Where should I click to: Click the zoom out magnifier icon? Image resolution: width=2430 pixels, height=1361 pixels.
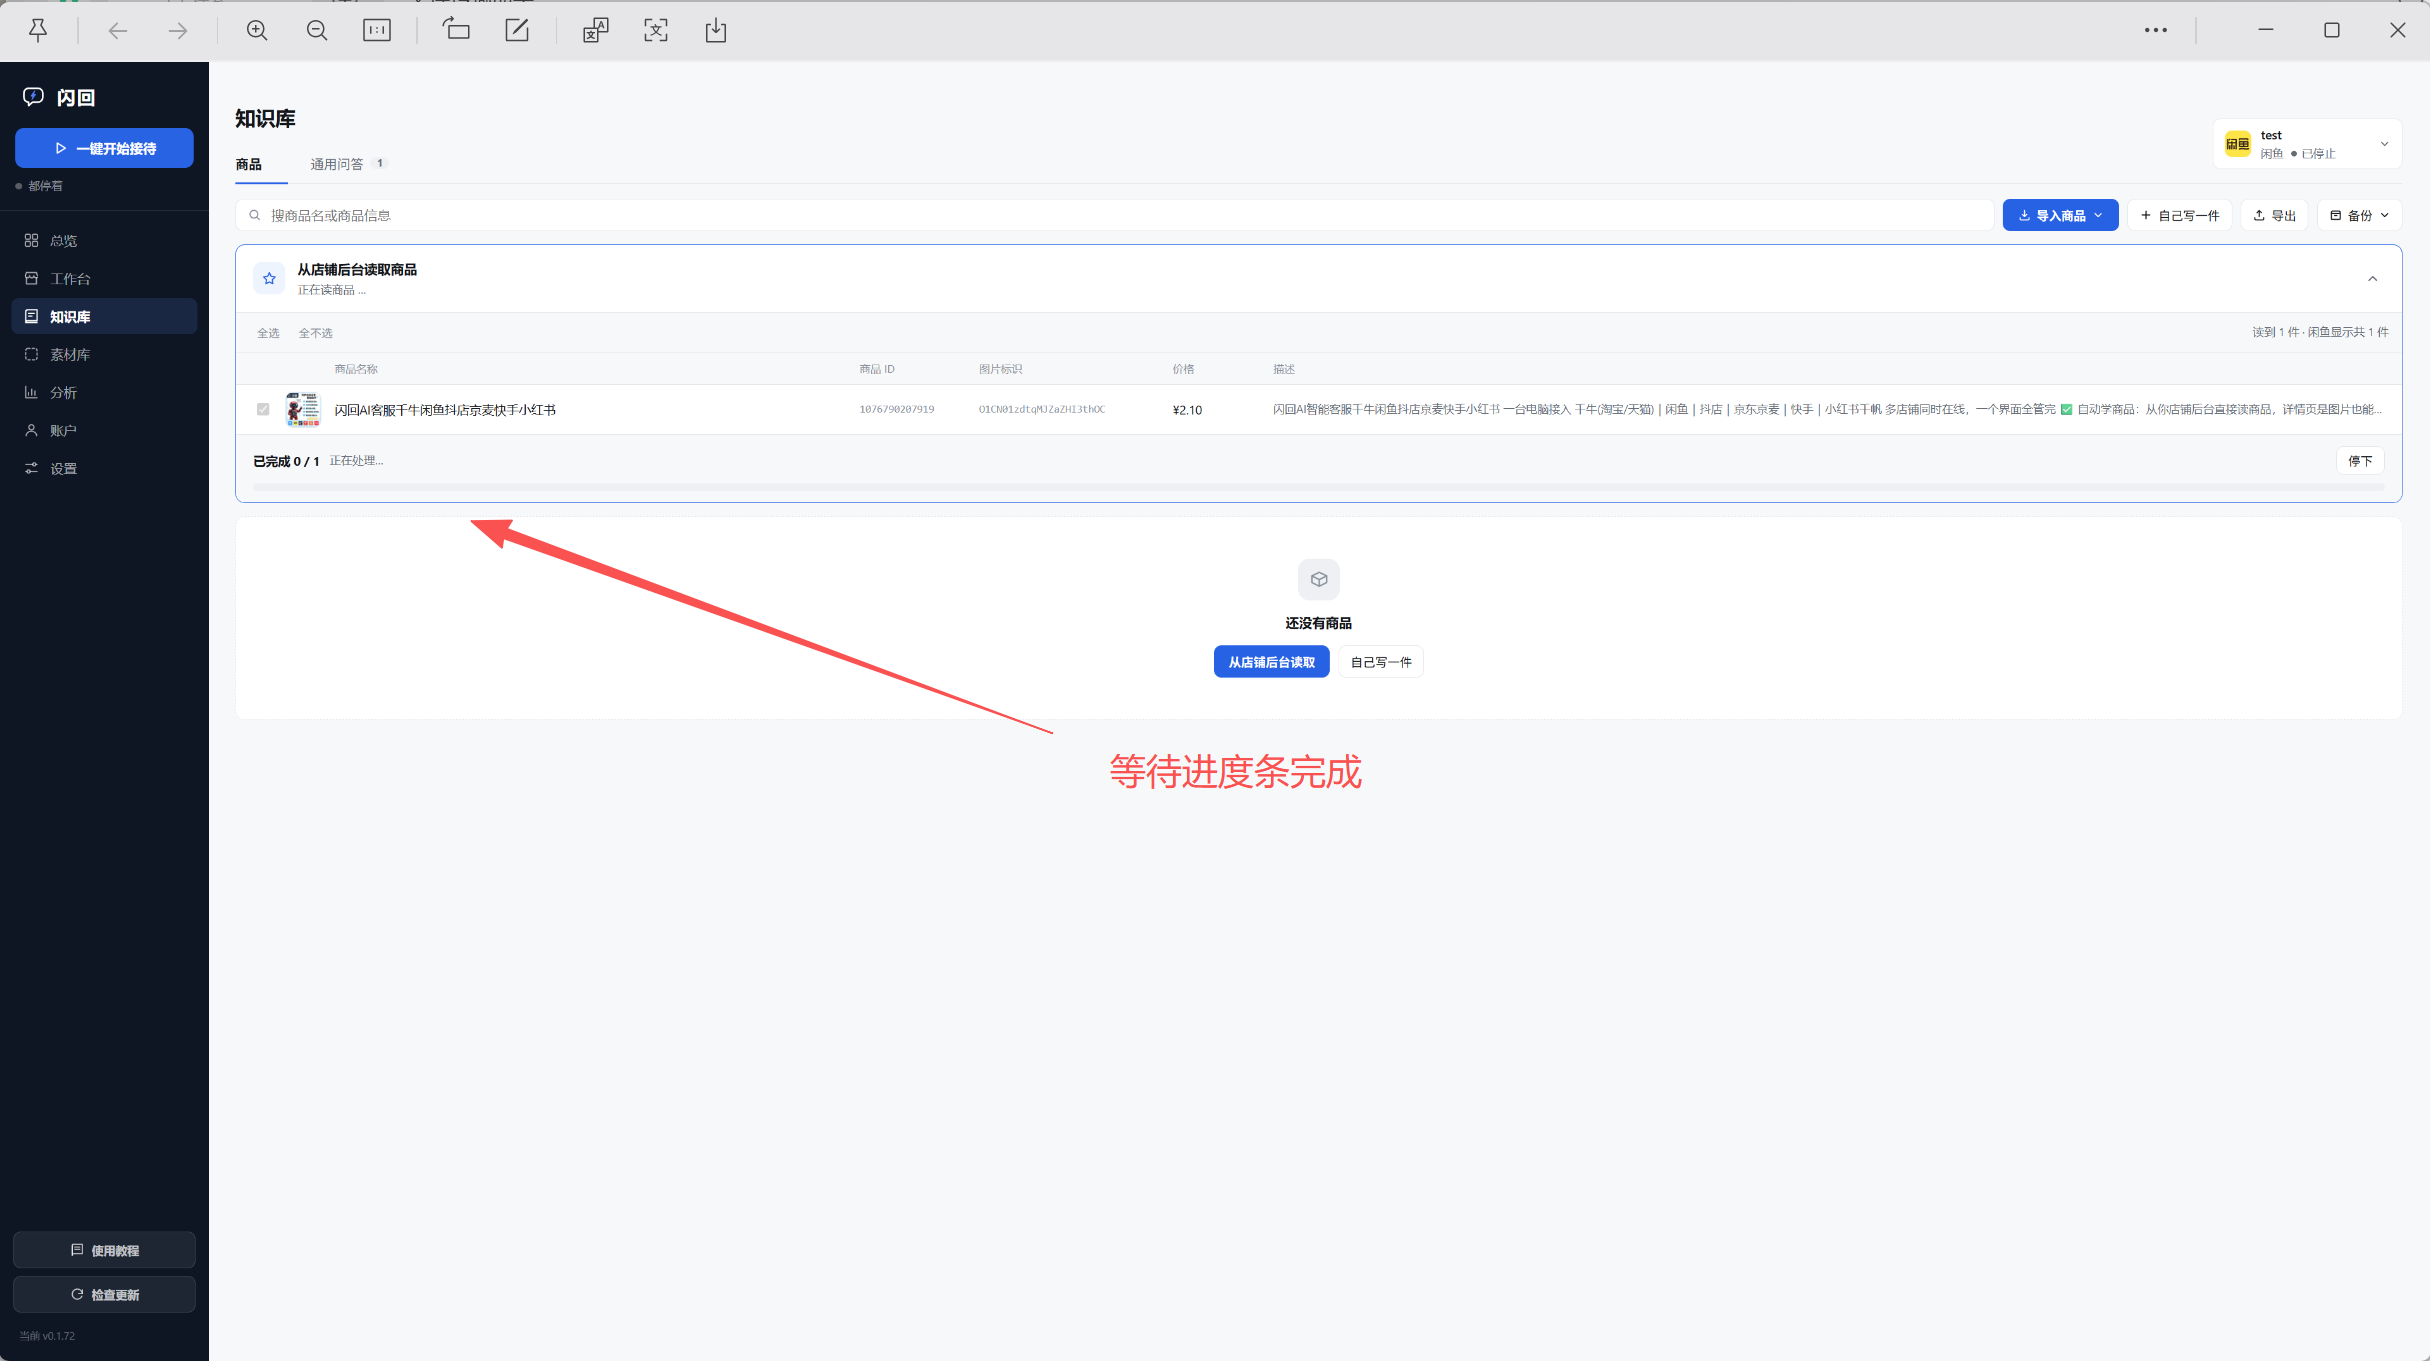click(317, 31)
